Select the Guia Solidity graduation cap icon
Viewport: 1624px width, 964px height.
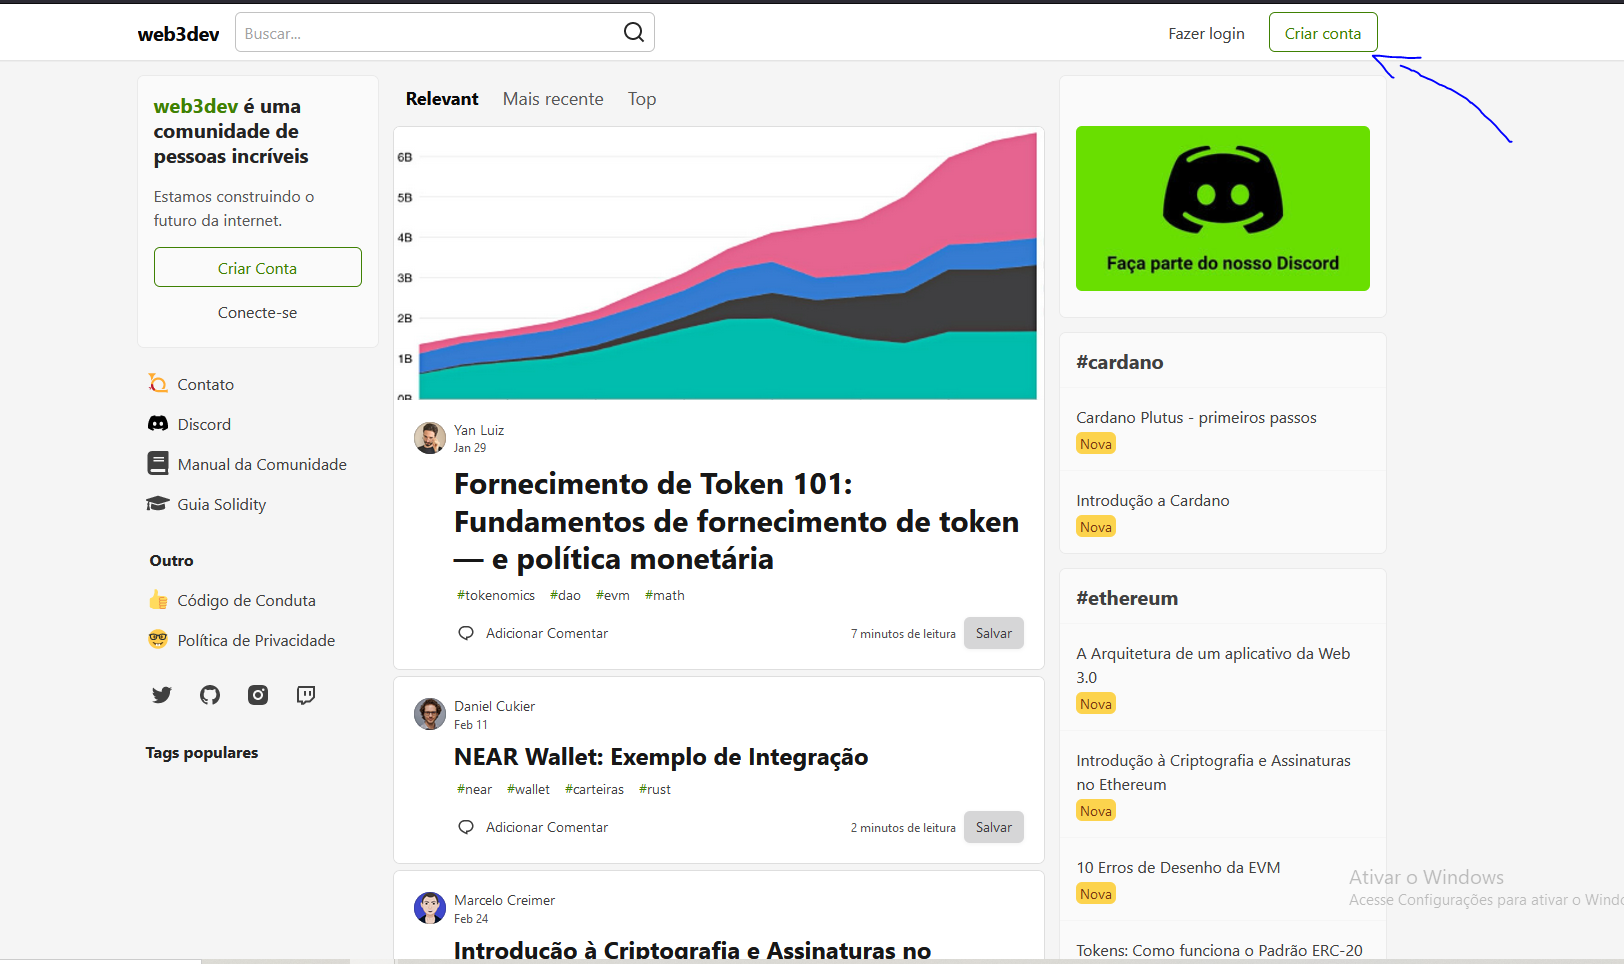tap(158, 504)
